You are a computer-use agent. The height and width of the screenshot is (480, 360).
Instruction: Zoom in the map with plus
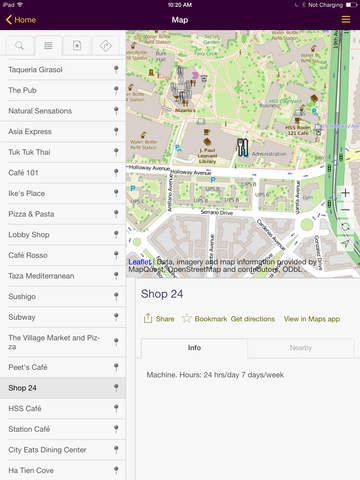coord(346,193)
